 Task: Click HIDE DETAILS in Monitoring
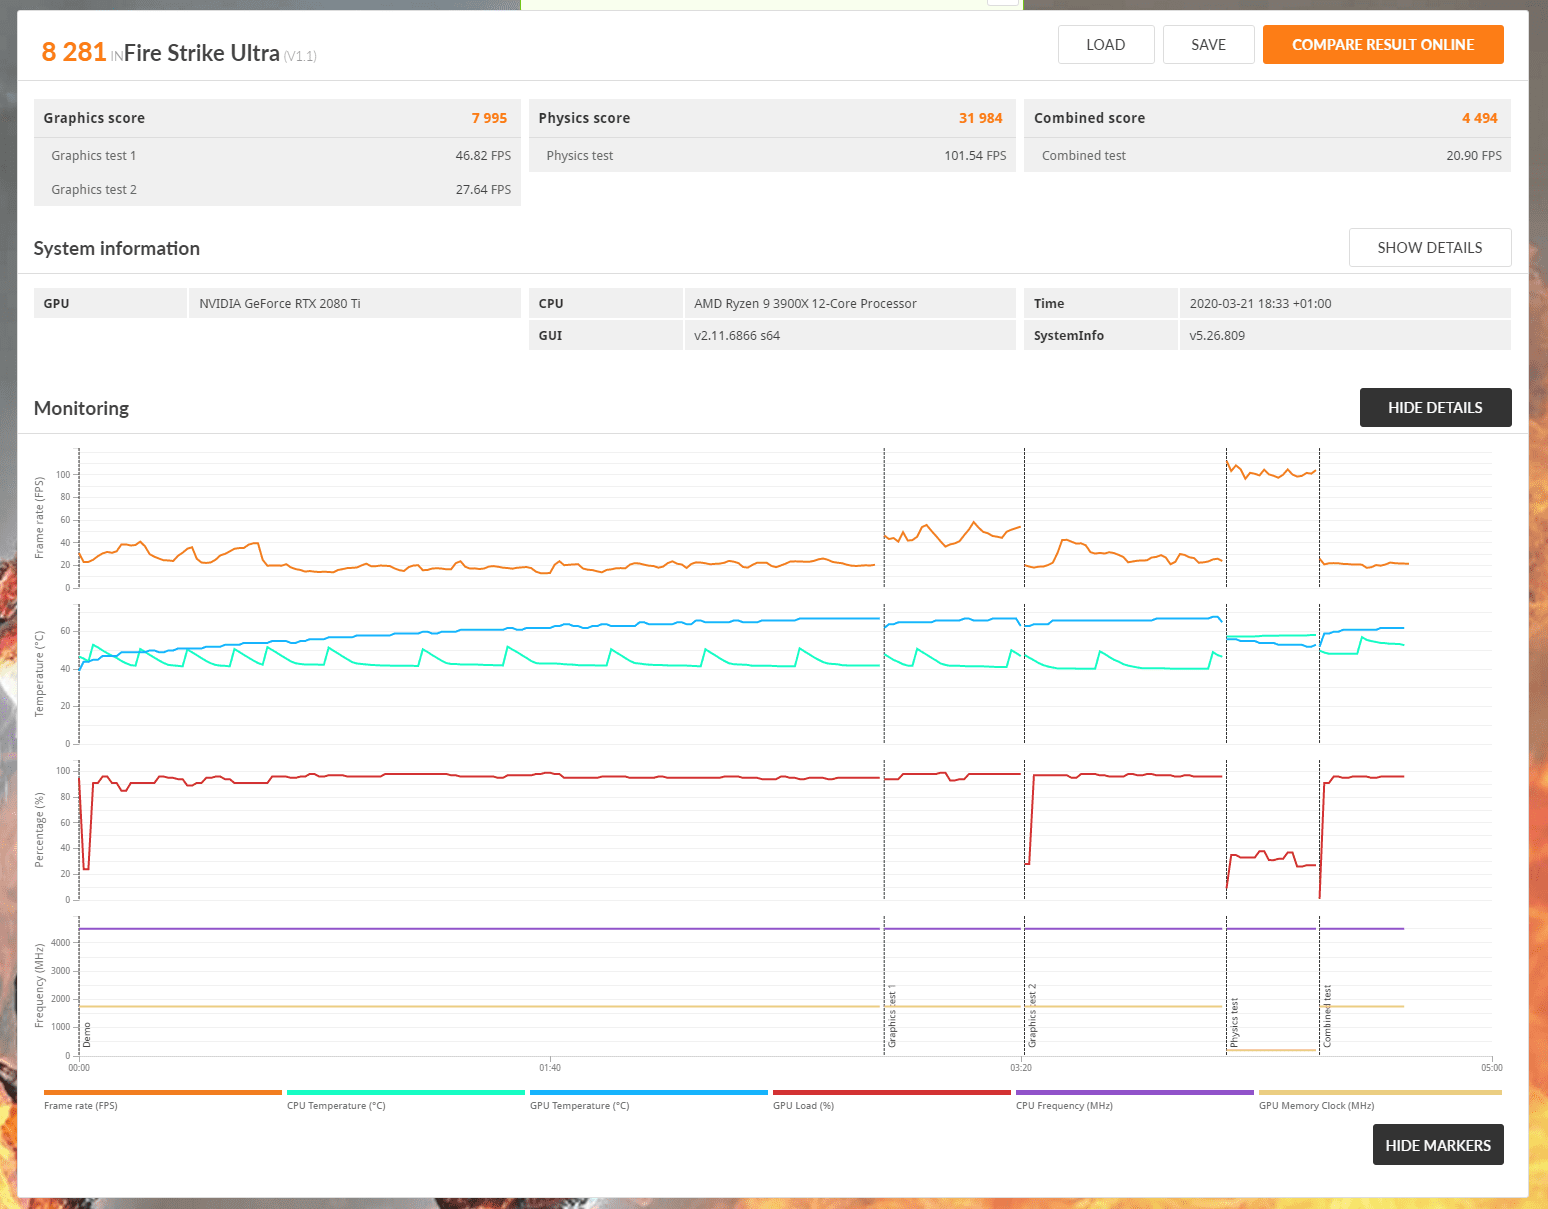click(x=1435, y=408)
